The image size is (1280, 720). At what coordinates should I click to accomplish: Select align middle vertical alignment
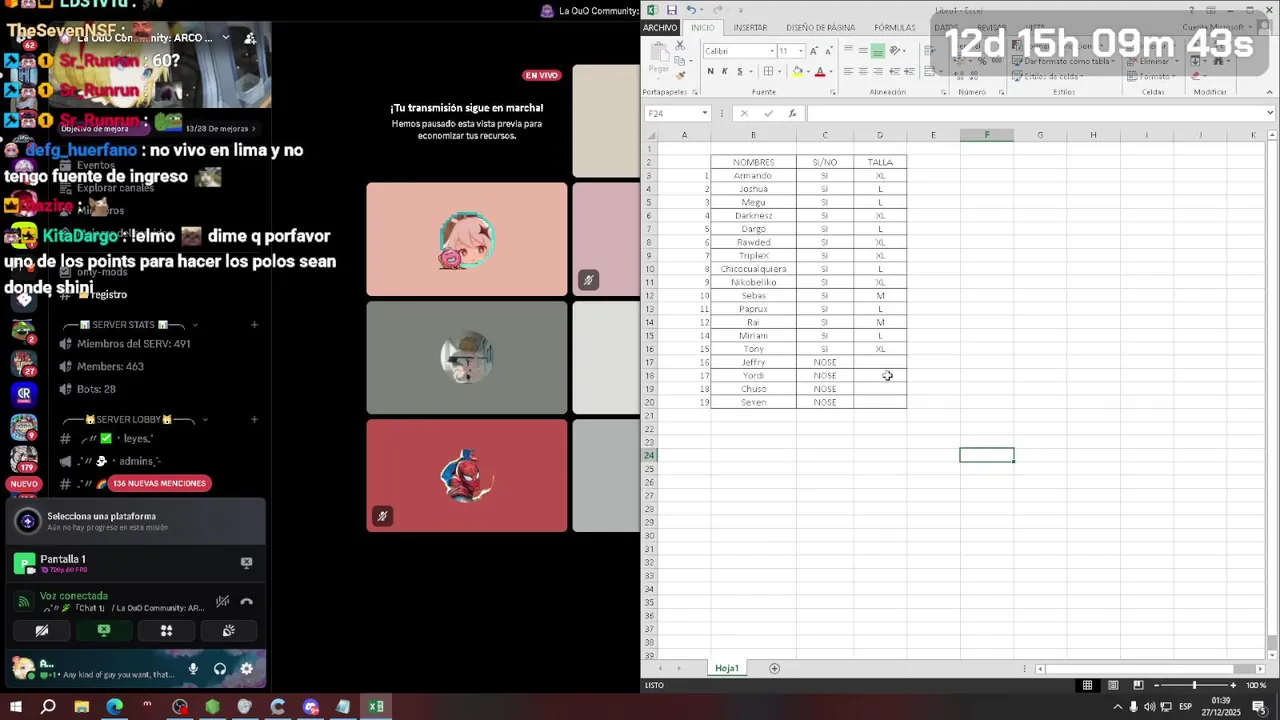863,51
